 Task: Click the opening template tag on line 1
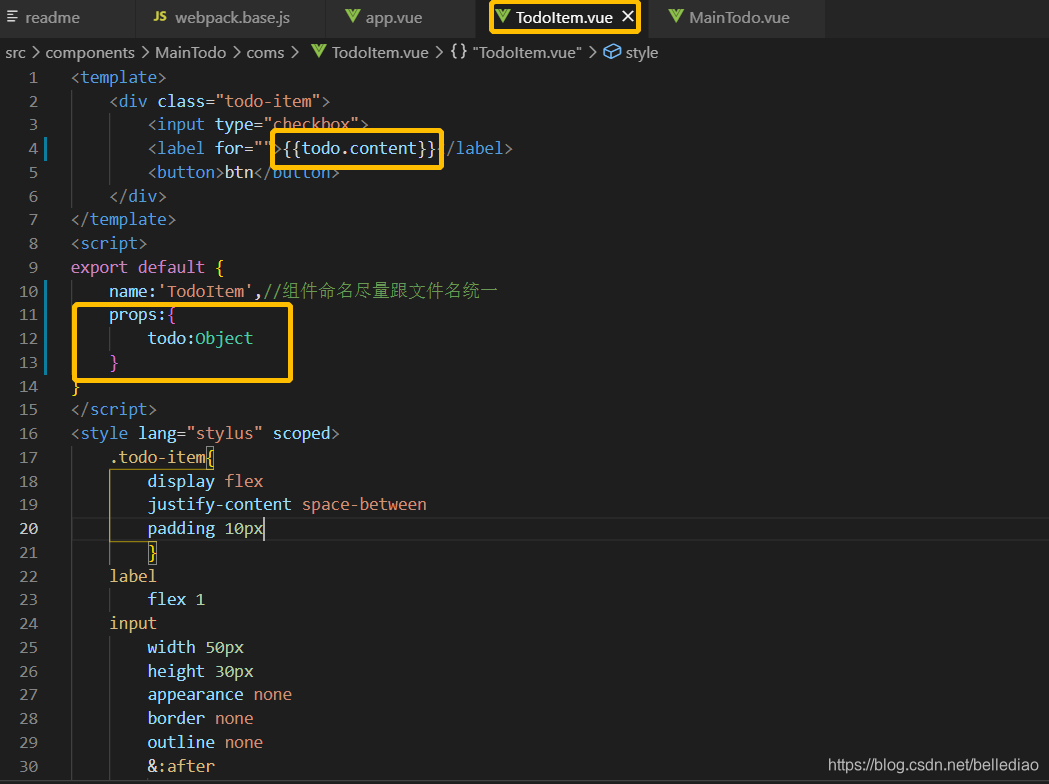118,78
